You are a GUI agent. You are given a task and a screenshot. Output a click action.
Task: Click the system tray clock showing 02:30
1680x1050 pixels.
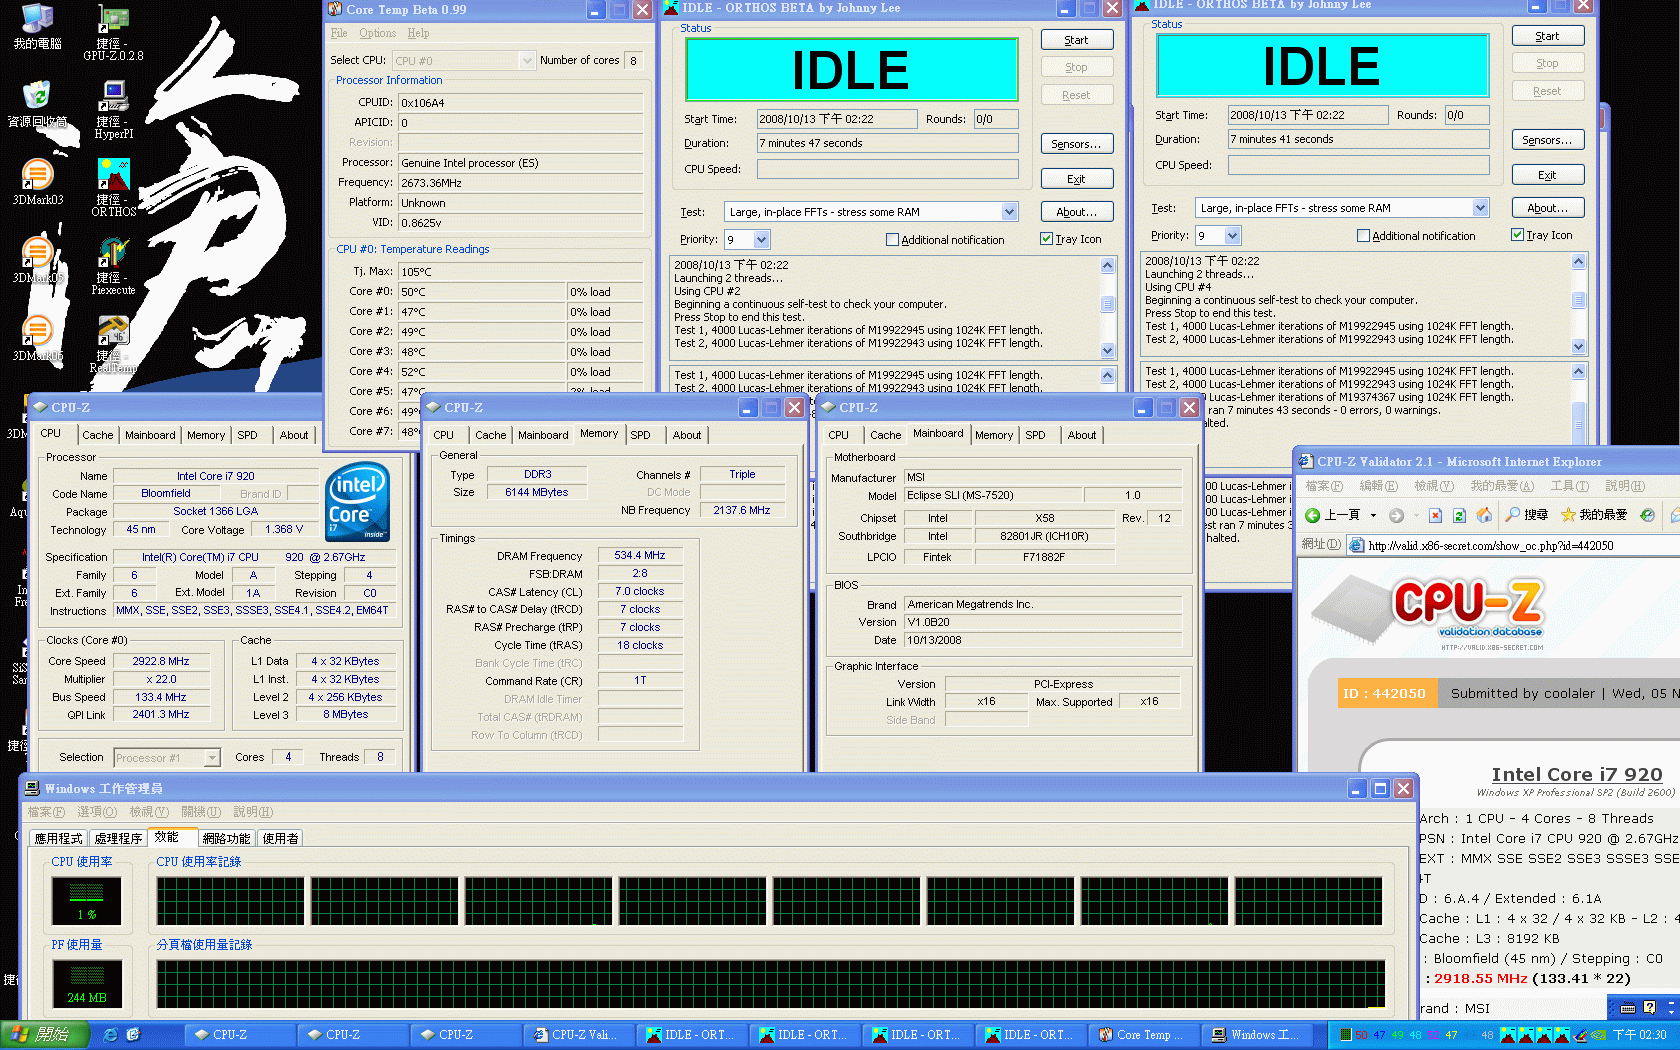(x=1639, y=1035)
